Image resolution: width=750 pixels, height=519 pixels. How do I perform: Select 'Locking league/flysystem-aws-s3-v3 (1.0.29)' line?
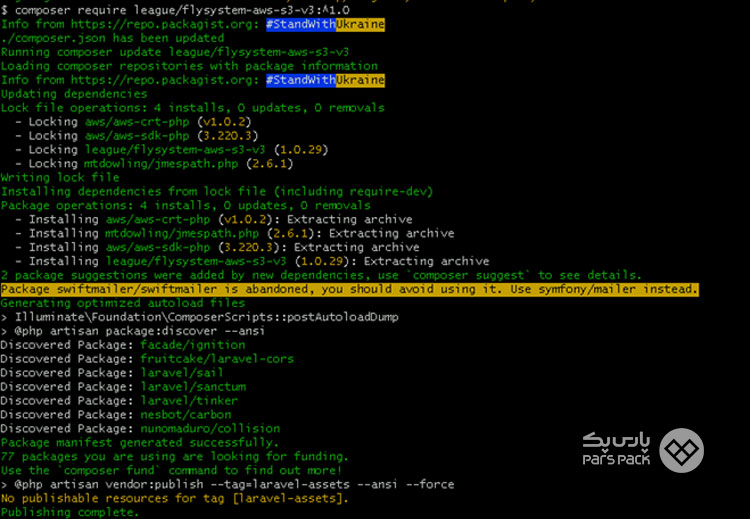coord(171,149)
